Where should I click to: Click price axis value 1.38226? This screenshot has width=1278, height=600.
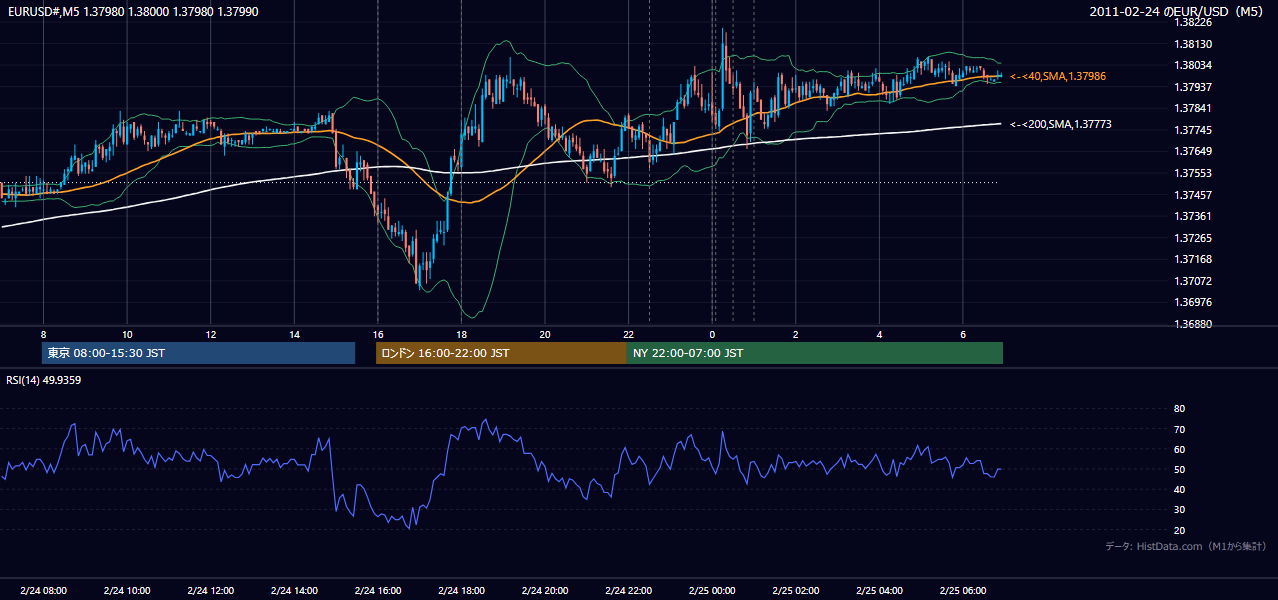1192,22
